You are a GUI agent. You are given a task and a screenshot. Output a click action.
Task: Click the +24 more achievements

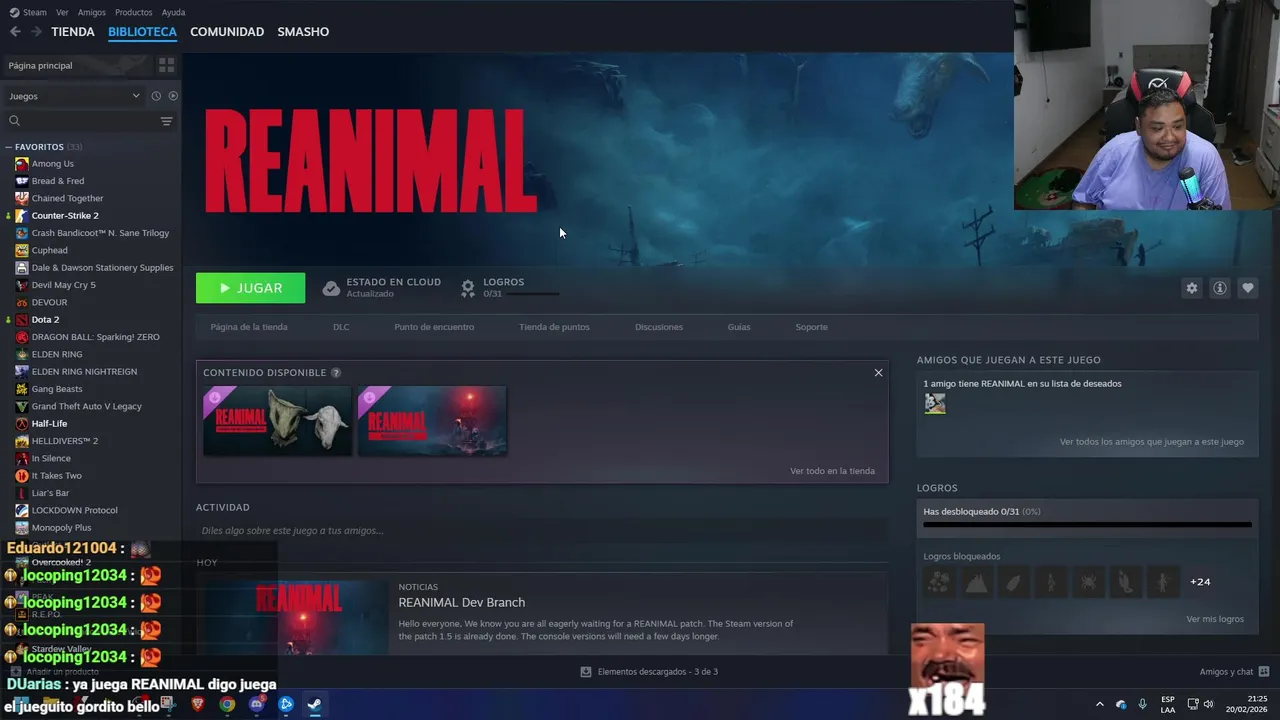coord(1200,582)
